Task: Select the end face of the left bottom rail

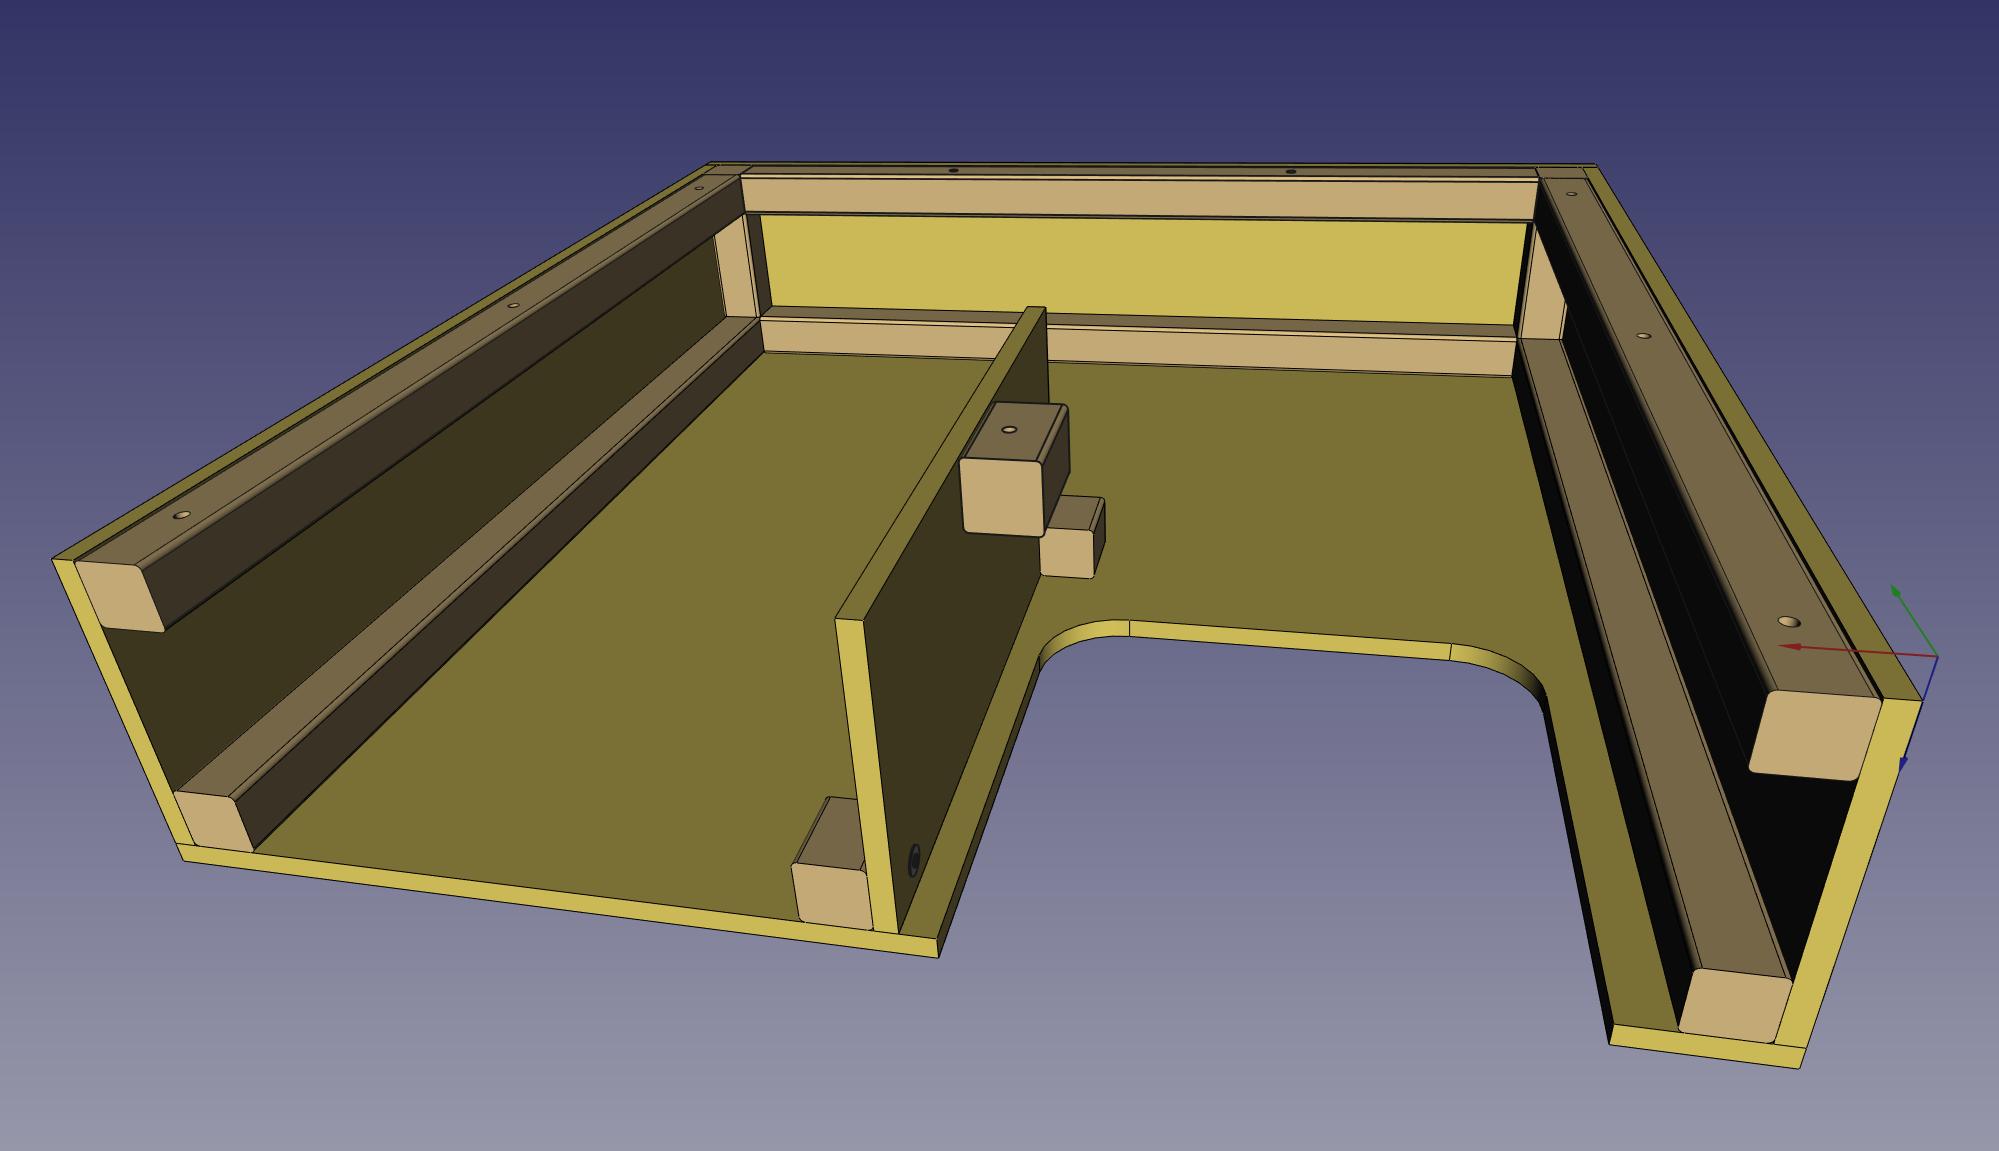Action: coord(213,820)
